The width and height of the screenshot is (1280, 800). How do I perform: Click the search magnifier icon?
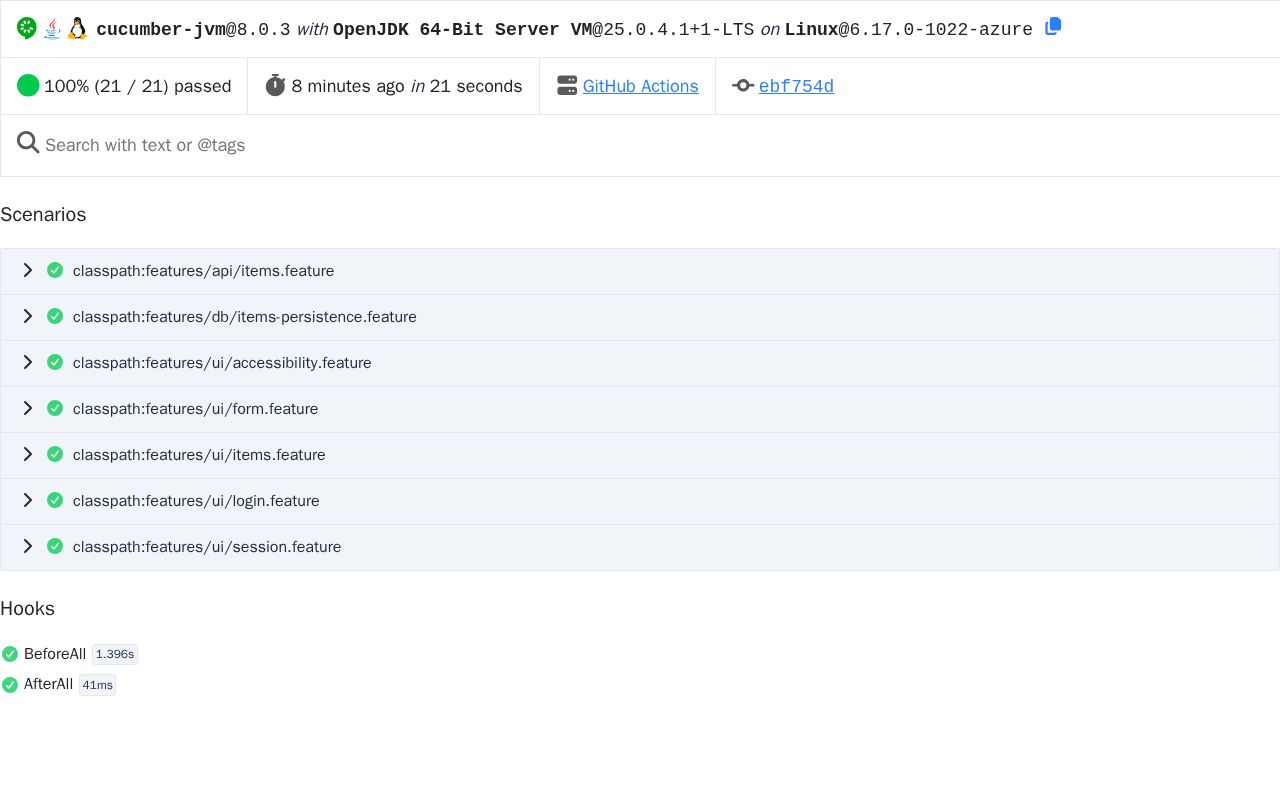[28, 143]
